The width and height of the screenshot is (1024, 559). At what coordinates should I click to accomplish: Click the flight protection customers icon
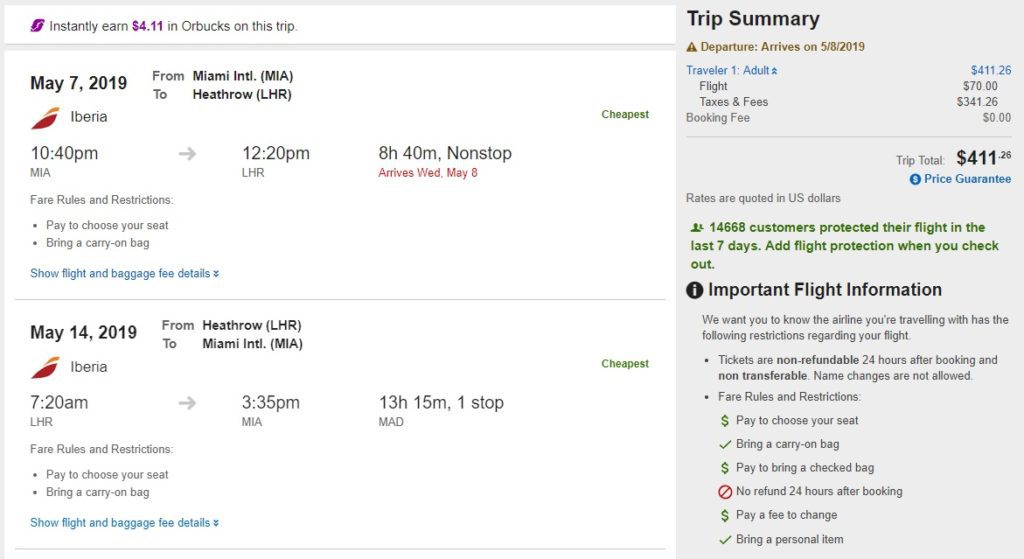click(x=696, y=228)
